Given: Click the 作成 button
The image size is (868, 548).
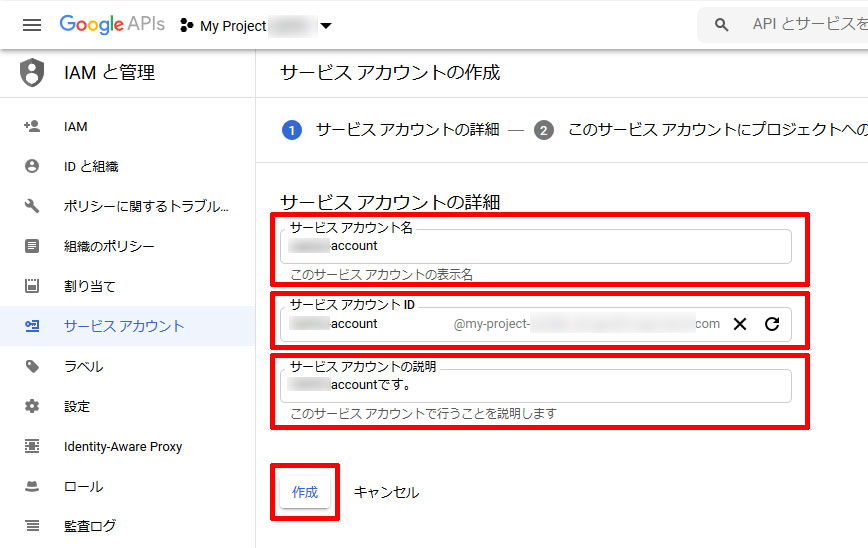Looking at the screenshot, I should pyautogui.click(x=305, y=492).
